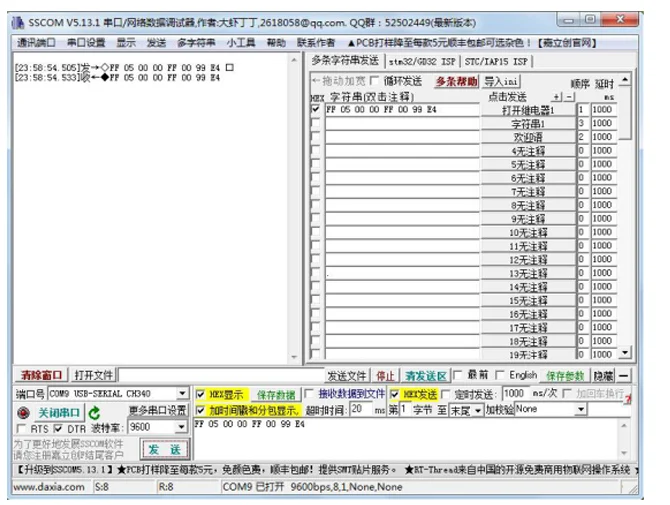Open the 显示 menu
670x505 pixels.
click(126, 43)
